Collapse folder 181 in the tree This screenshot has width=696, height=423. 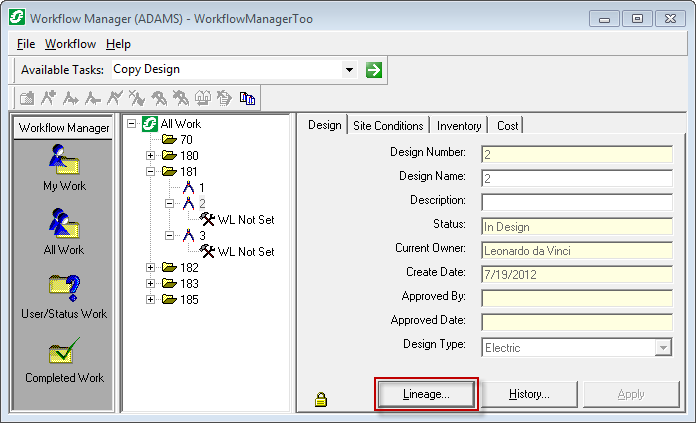click(151, 172)
